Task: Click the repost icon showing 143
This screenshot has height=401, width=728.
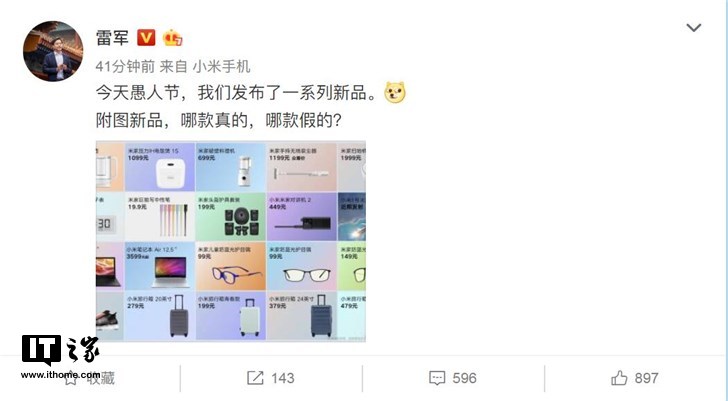Action: pyautogui.click(x=255, y=378)
